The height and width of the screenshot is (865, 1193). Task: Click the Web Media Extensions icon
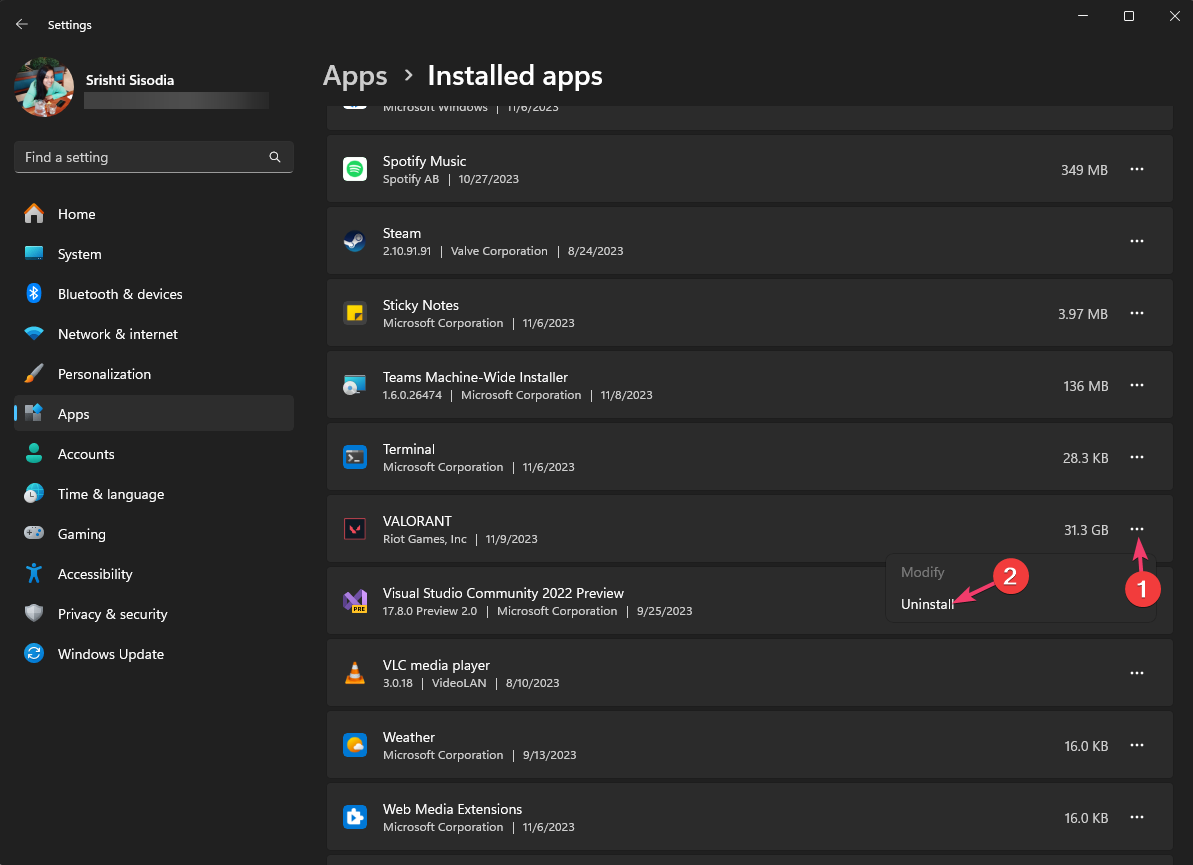click(x=355, y=817)
